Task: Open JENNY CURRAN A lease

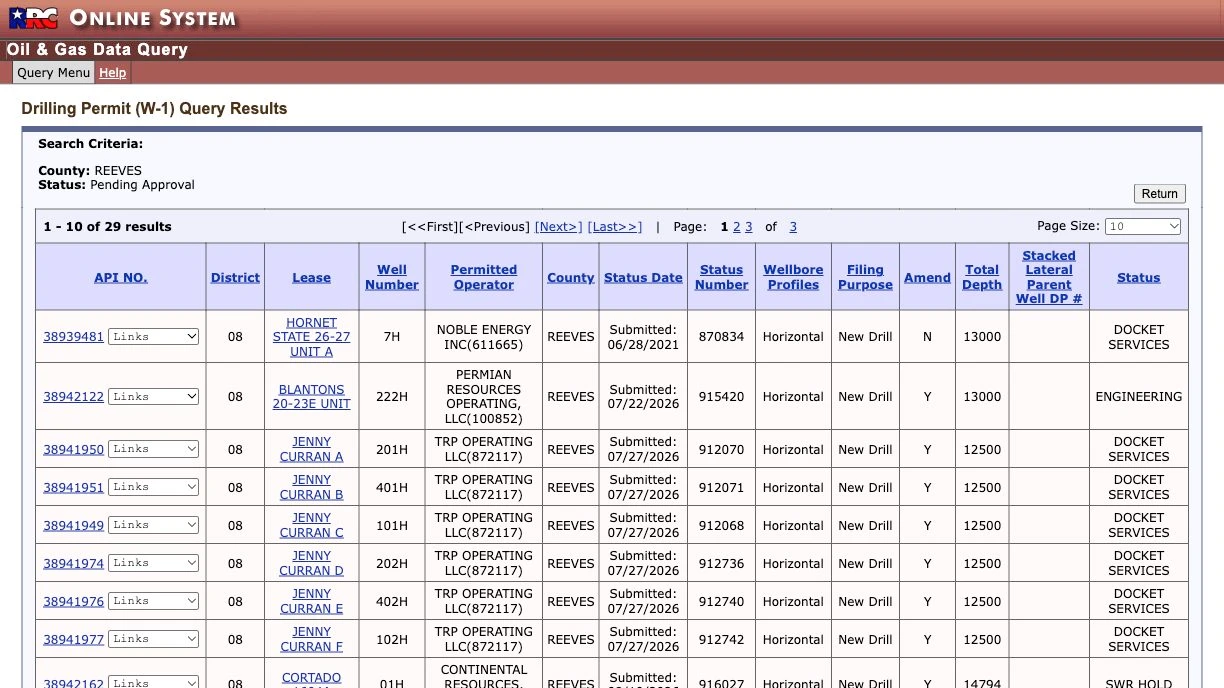Action: (311, 449)
